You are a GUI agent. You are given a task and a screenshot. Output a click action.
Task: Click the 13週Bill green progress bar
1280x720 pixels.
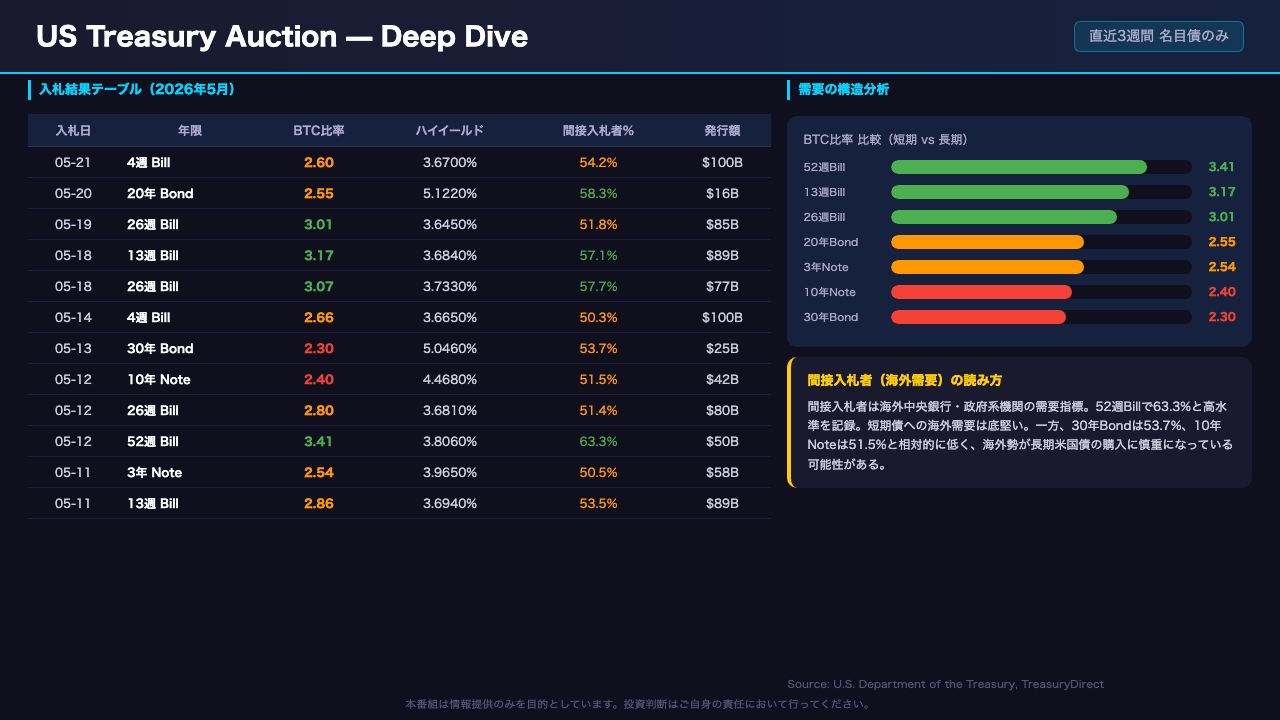pos(1010,192)
